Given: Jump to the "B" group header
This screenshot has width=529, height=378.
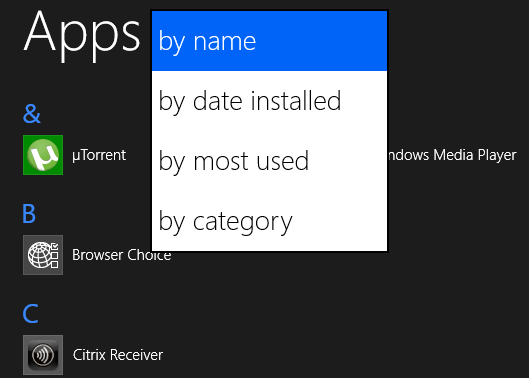Looking at the screenshot, I should click(29, 214).
